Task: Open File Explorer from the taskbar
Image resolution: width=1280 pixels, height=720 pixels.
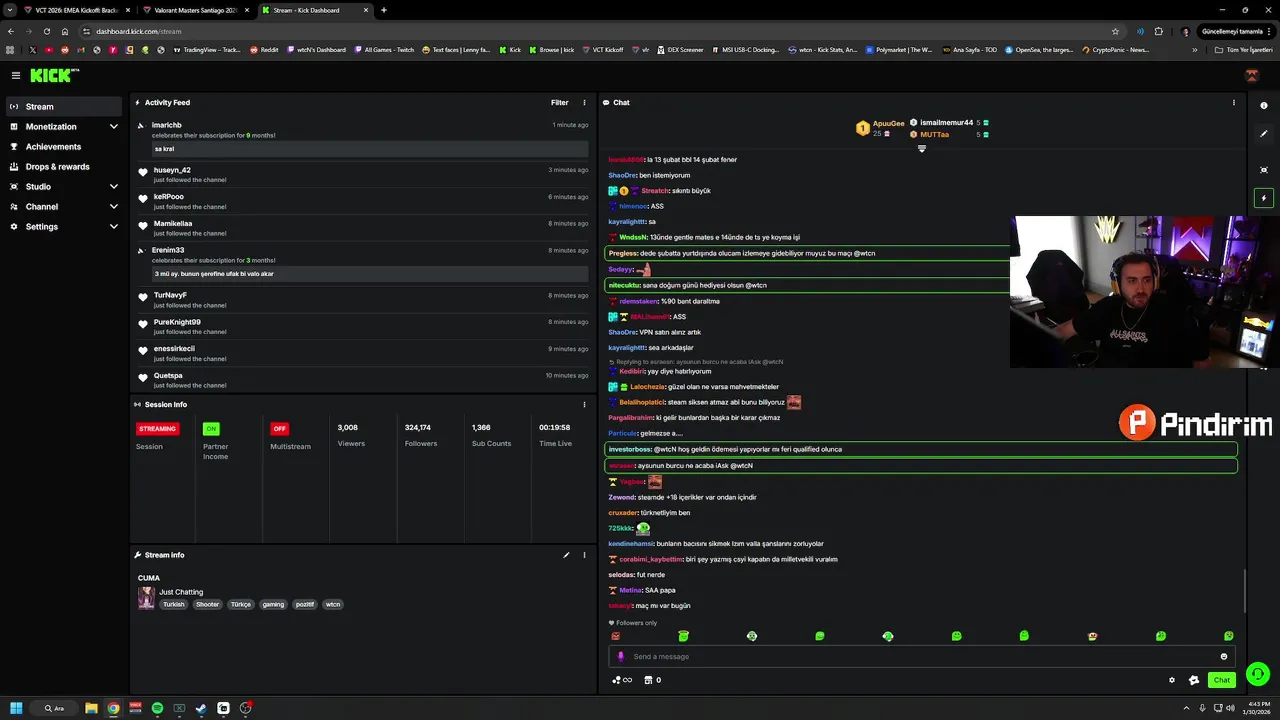Action: click(x=91, y=708)
